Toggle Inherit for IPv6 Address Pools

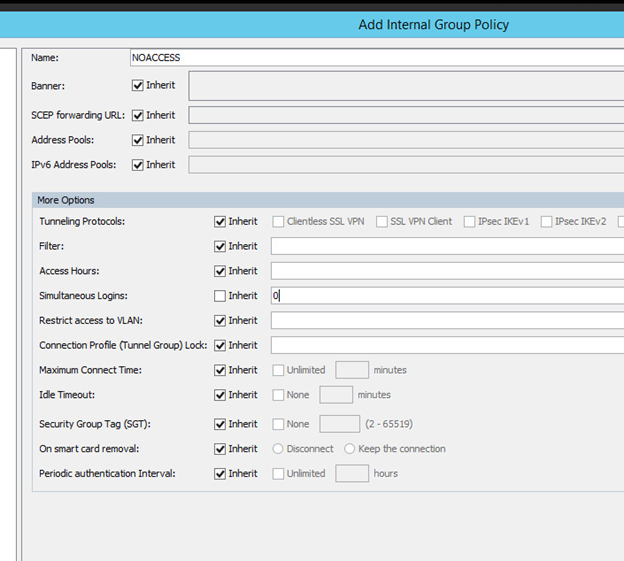[x=138, y=165]
